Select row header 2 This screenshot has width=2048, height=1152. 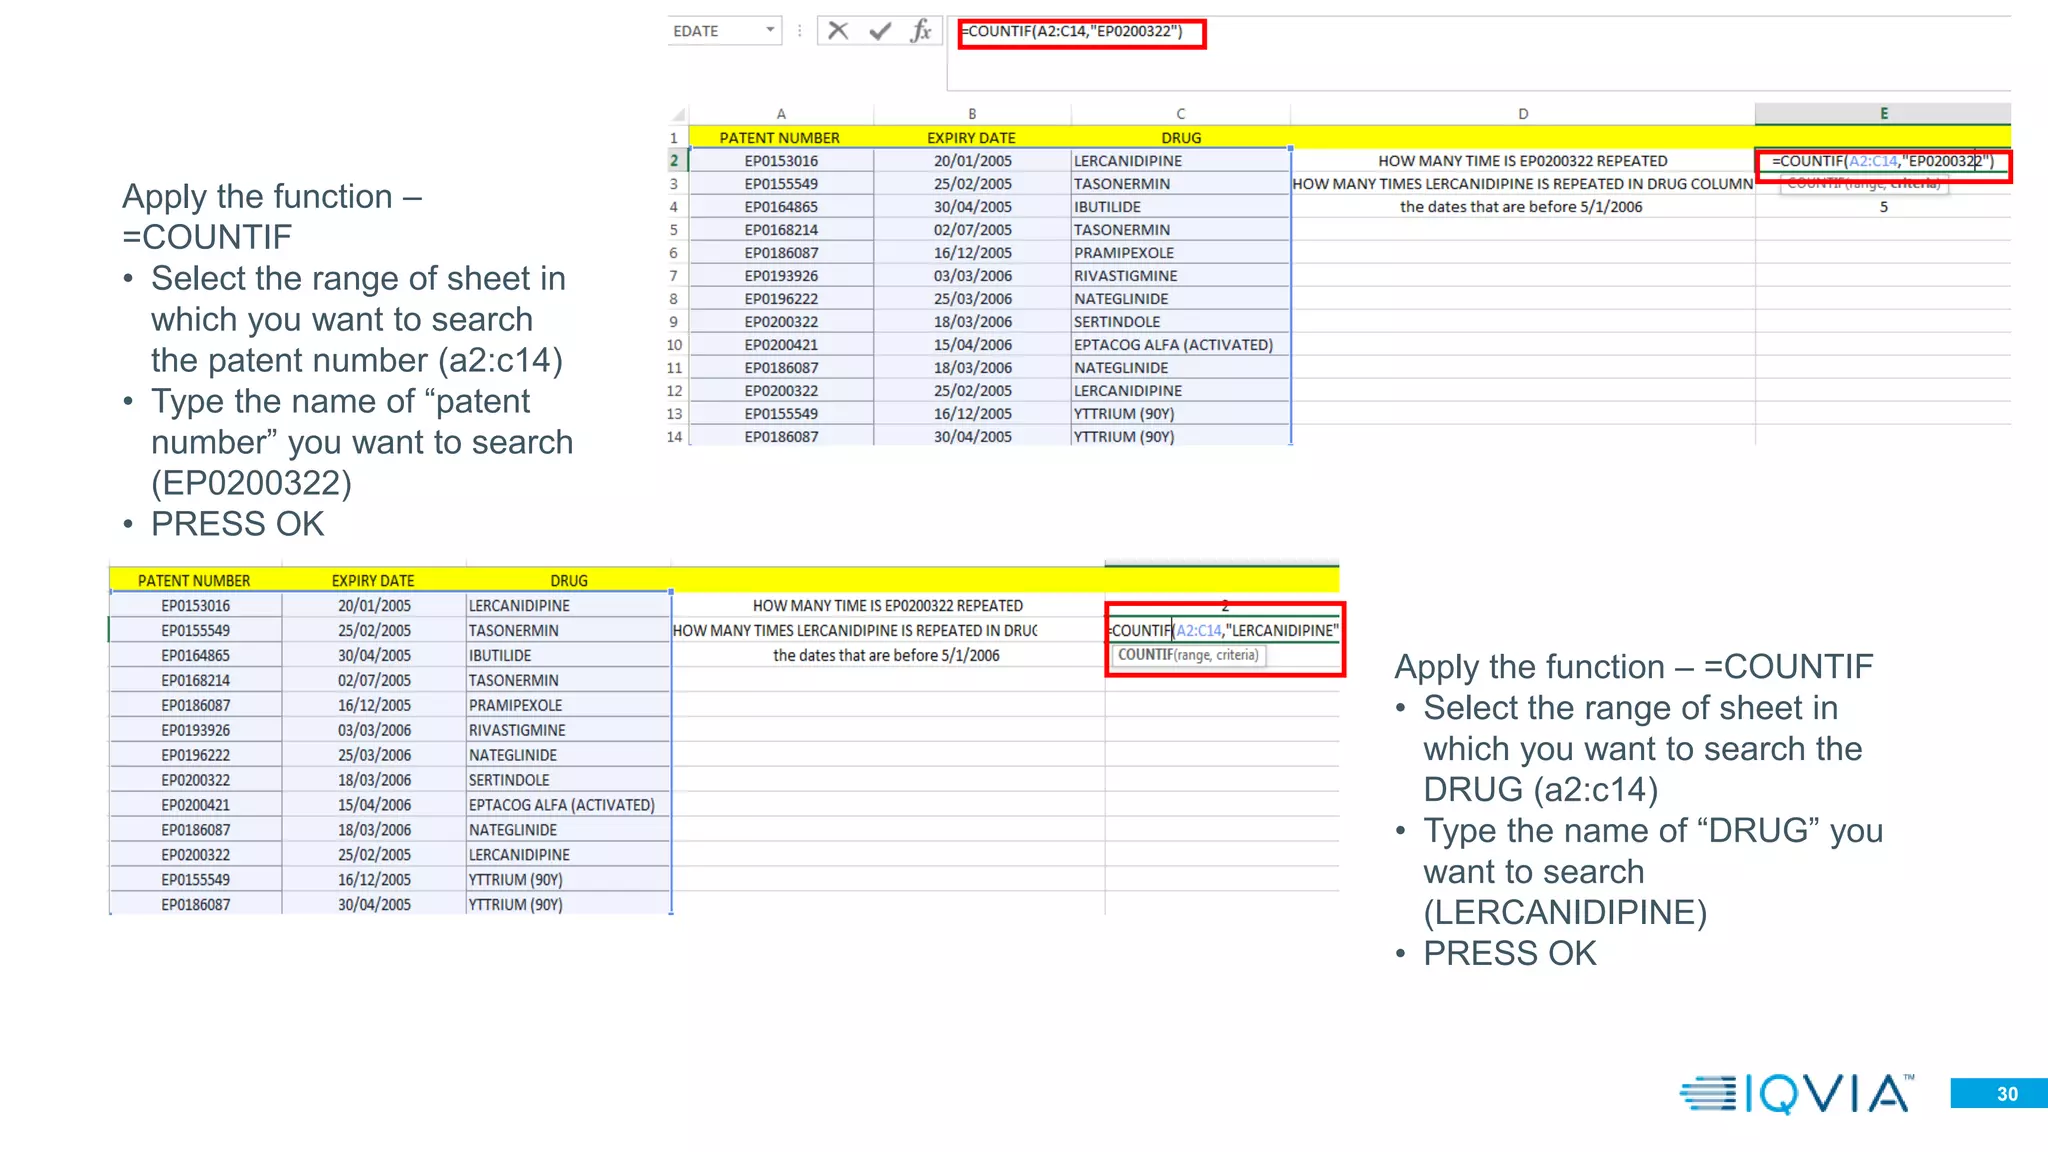tap(675, 161)
